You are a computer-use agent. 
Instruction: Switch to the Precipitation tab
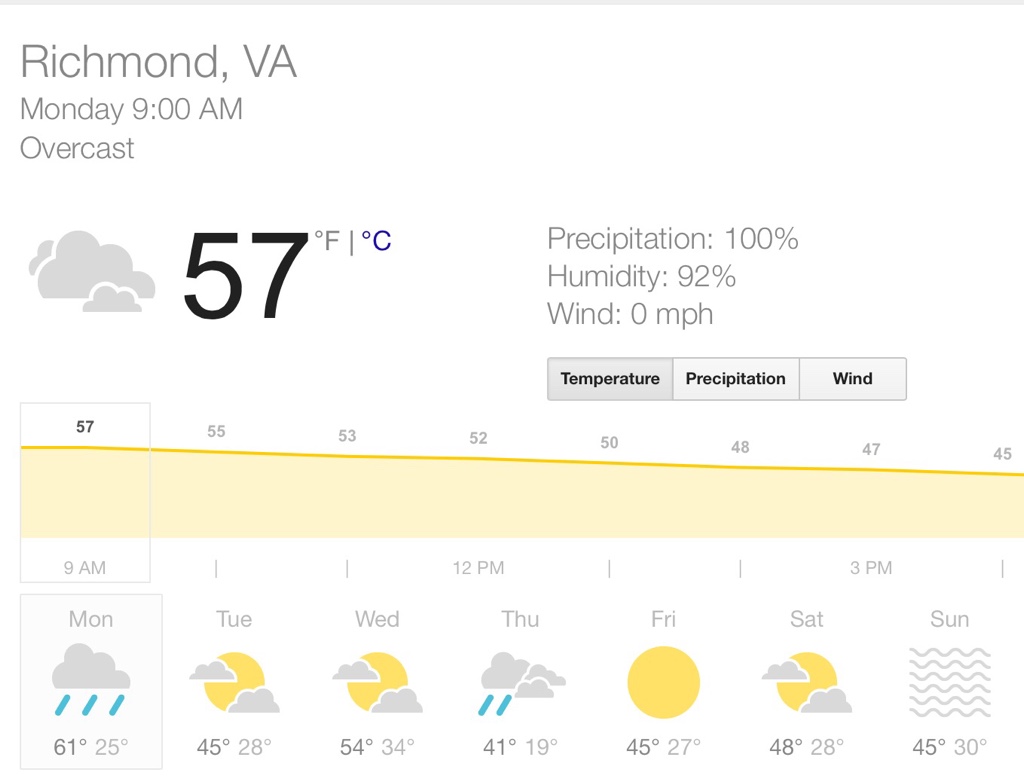[x=736, y=379]
